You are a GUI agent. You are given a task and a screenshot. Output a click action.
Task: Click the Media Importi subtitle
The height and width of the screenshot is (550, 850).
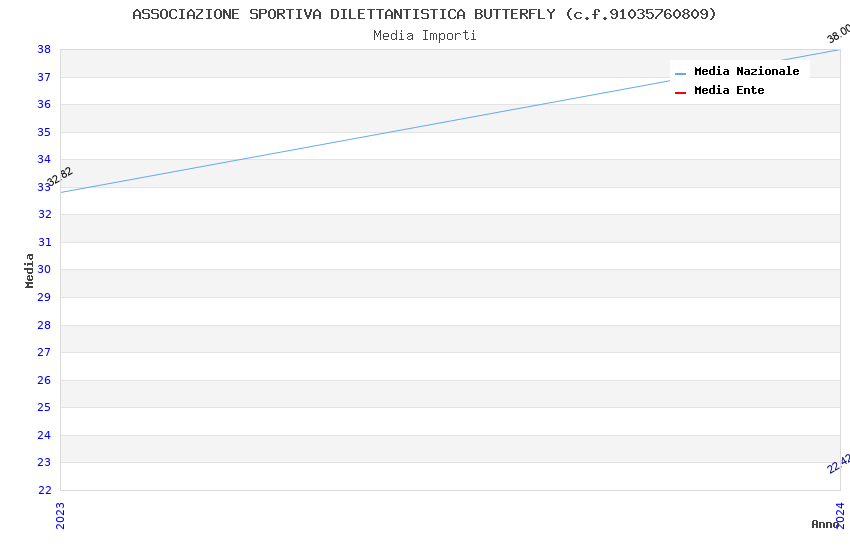424,36
